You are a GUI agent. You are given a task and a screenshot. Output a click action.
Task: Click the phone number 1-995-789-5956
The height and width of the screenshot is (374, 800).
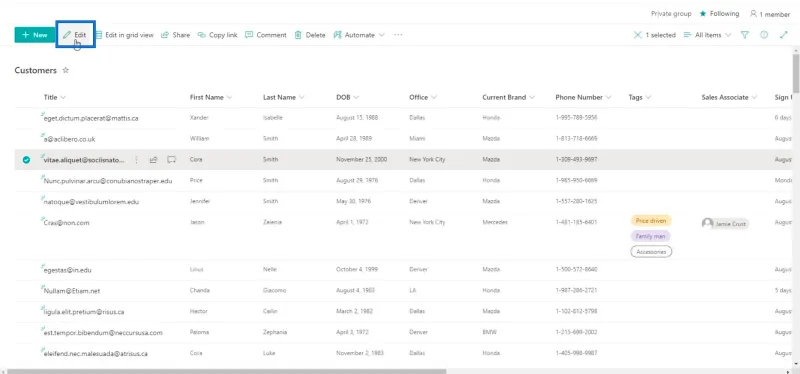tap(576, 118)
